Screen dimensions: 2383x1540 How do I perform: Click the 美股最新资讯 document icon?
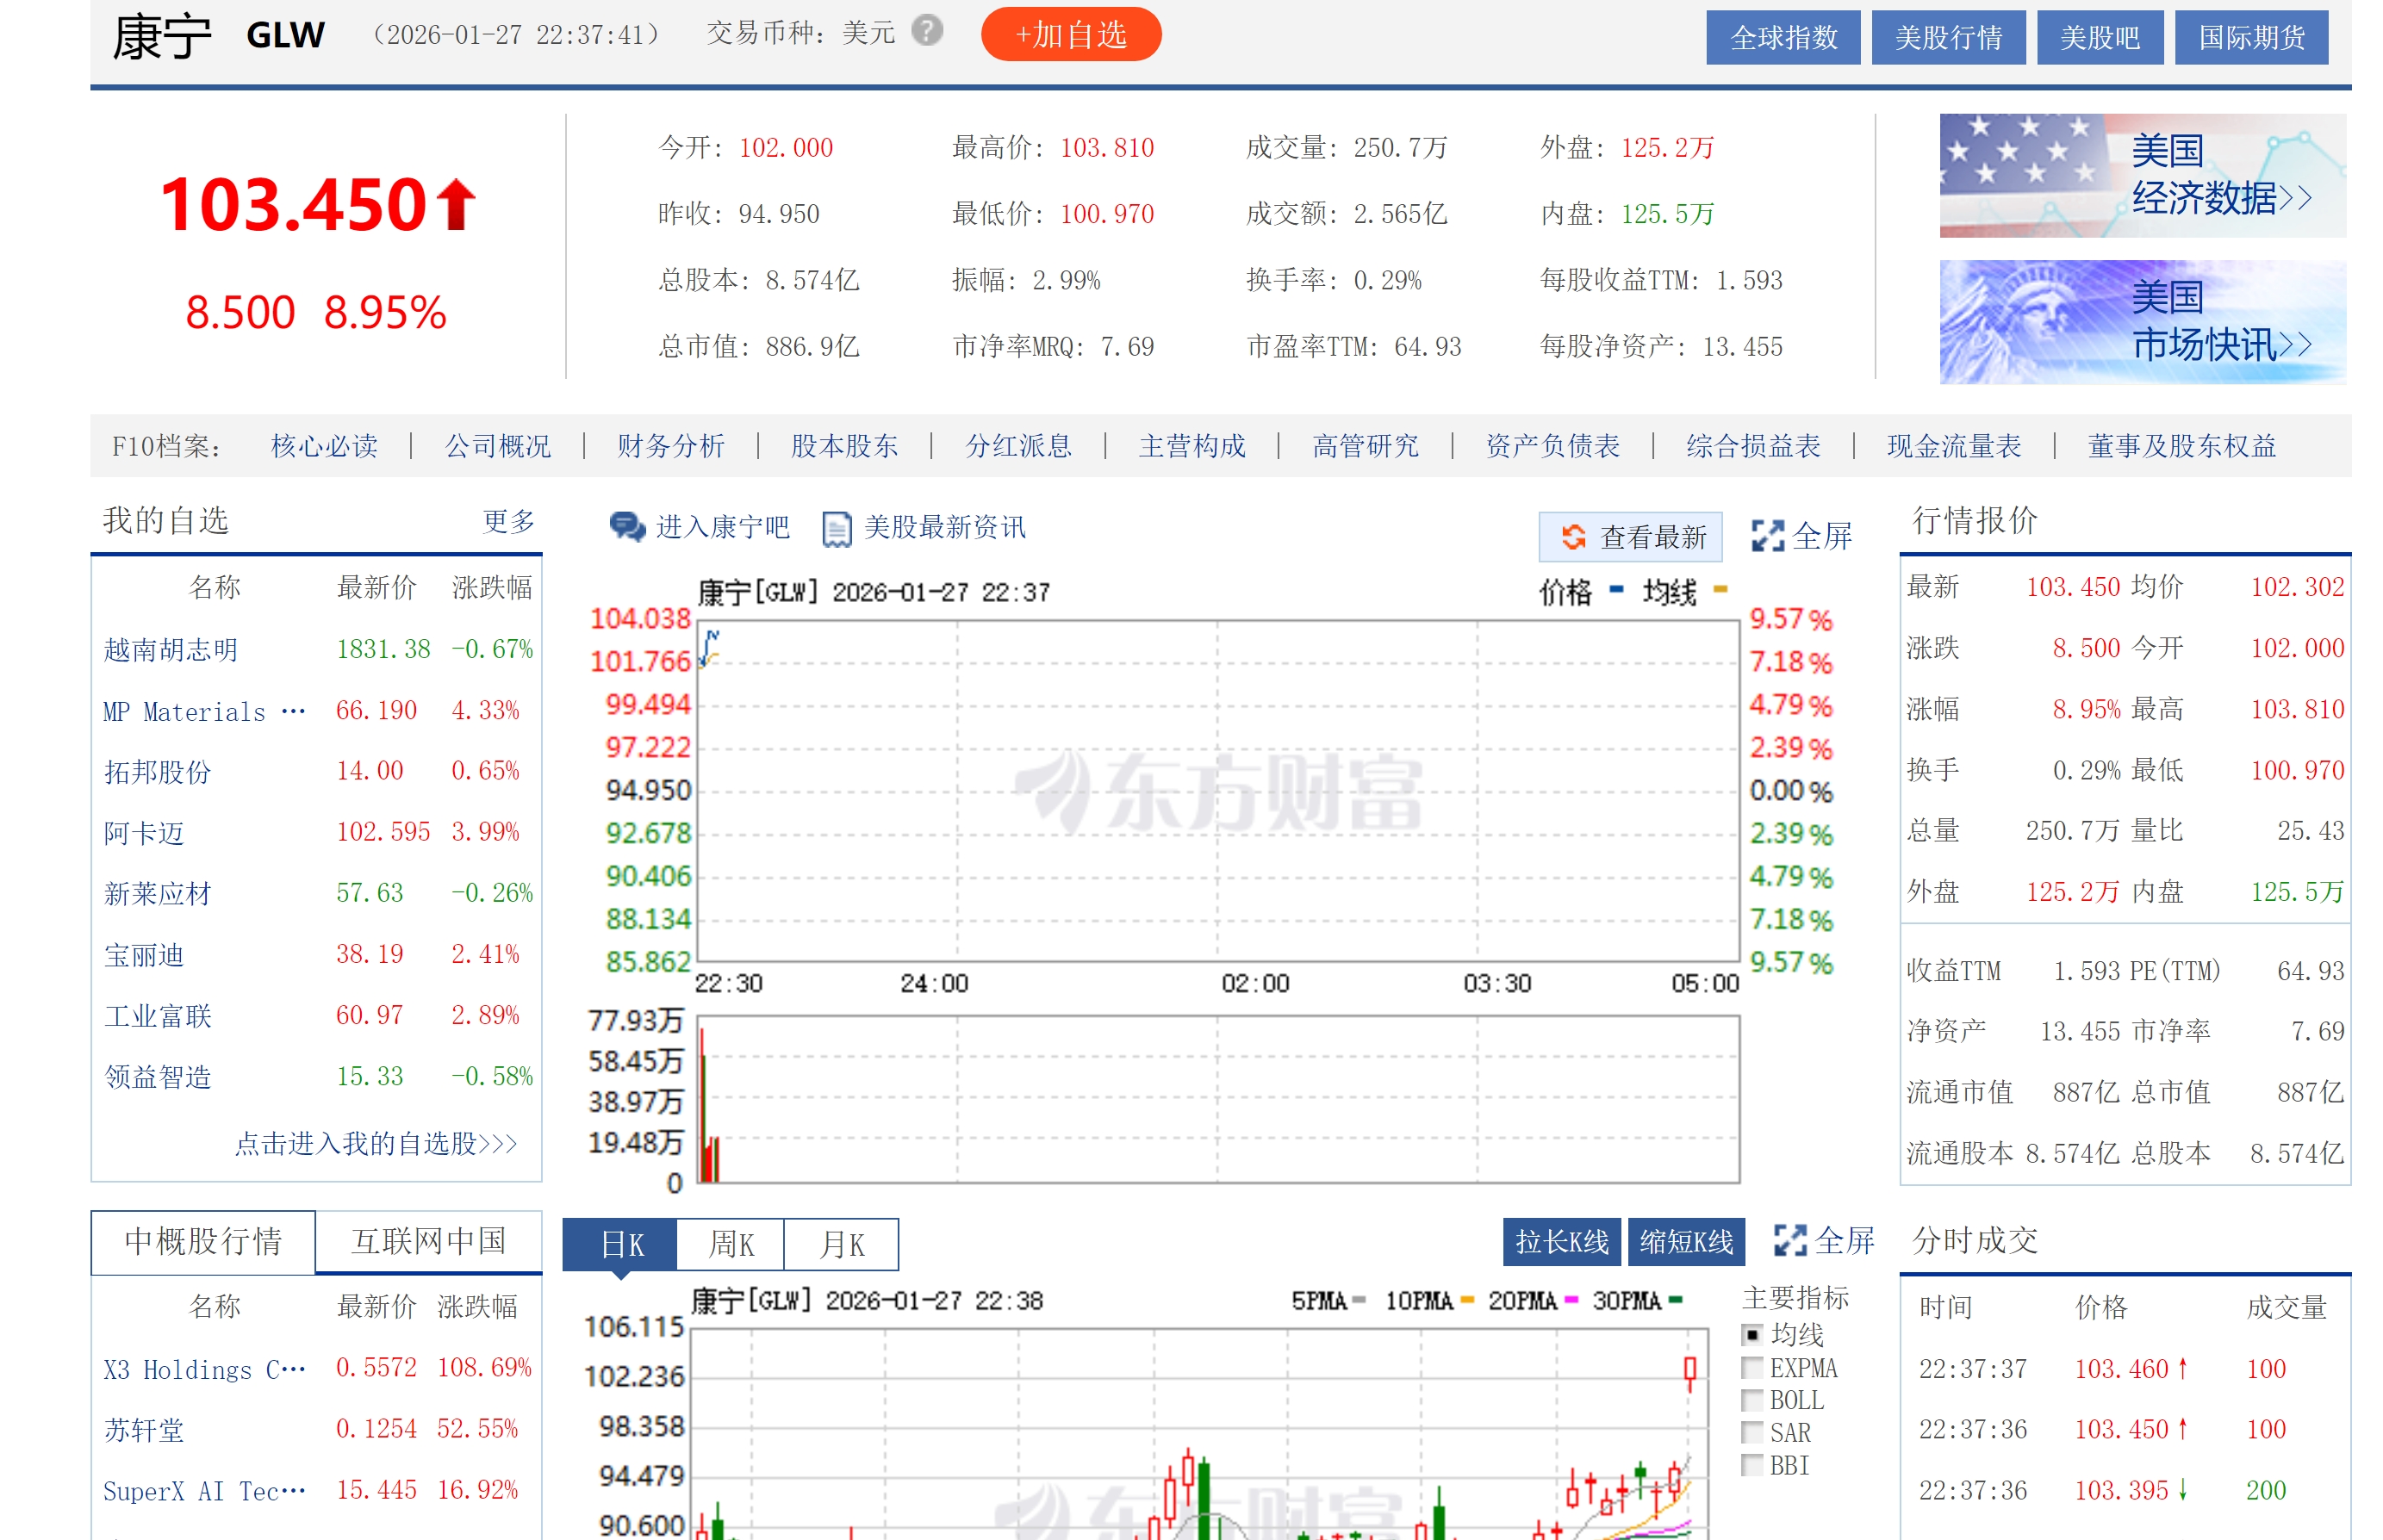pos(836,529)
